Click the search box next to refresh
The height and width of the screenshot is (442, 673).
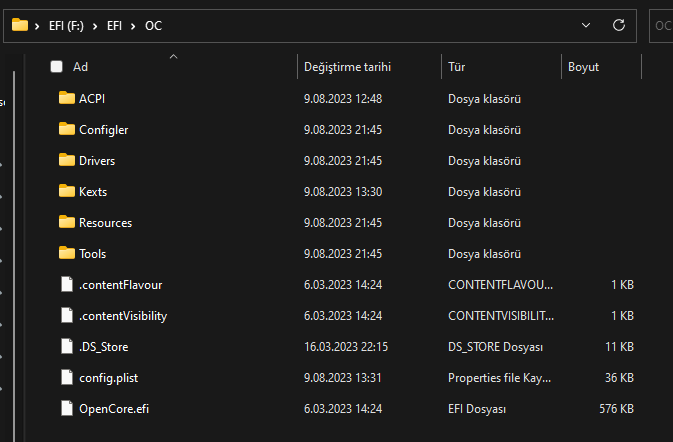point(662,26)
